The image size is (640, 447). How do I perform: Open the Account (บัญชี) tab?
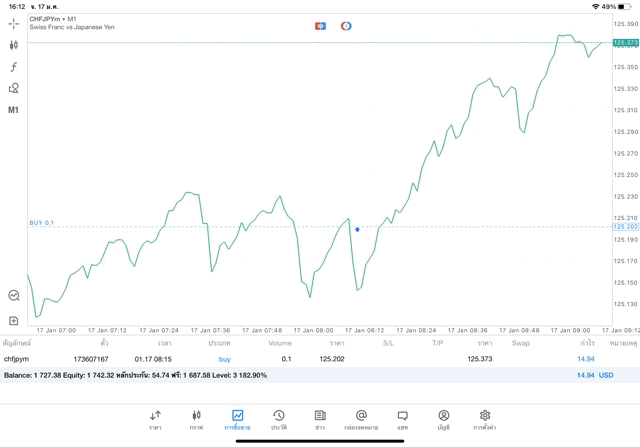pos(443,420)
